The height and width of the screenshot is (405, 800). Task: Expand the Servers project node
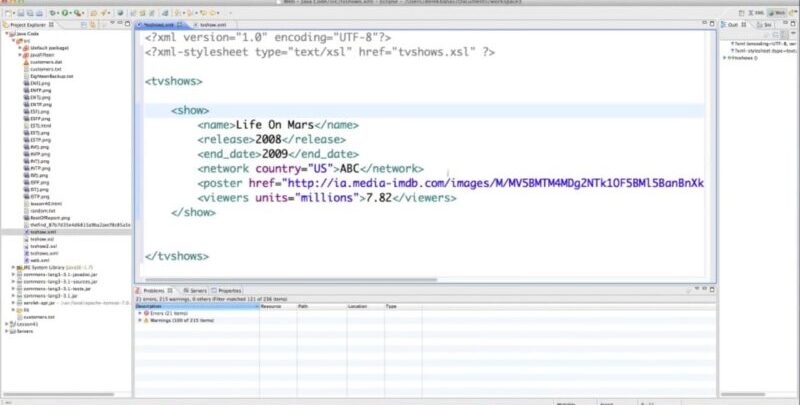[x=7, y=331]
